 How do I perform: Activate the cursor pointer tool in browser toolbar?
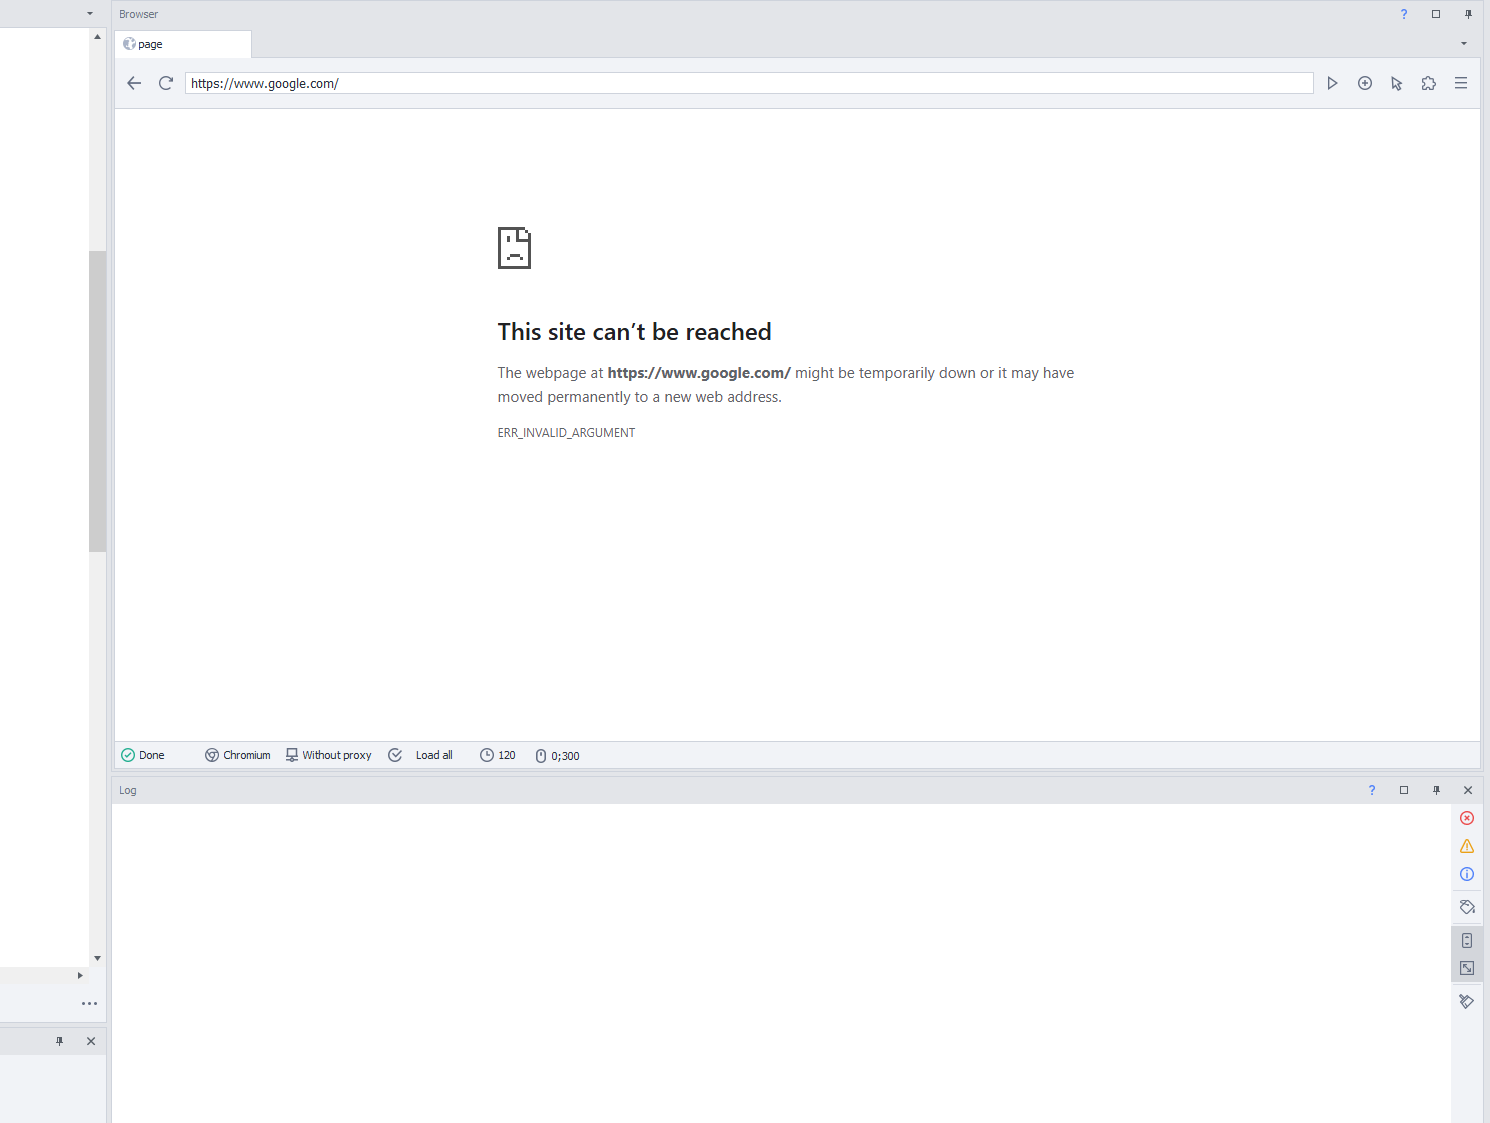[x=1397, y=83]
